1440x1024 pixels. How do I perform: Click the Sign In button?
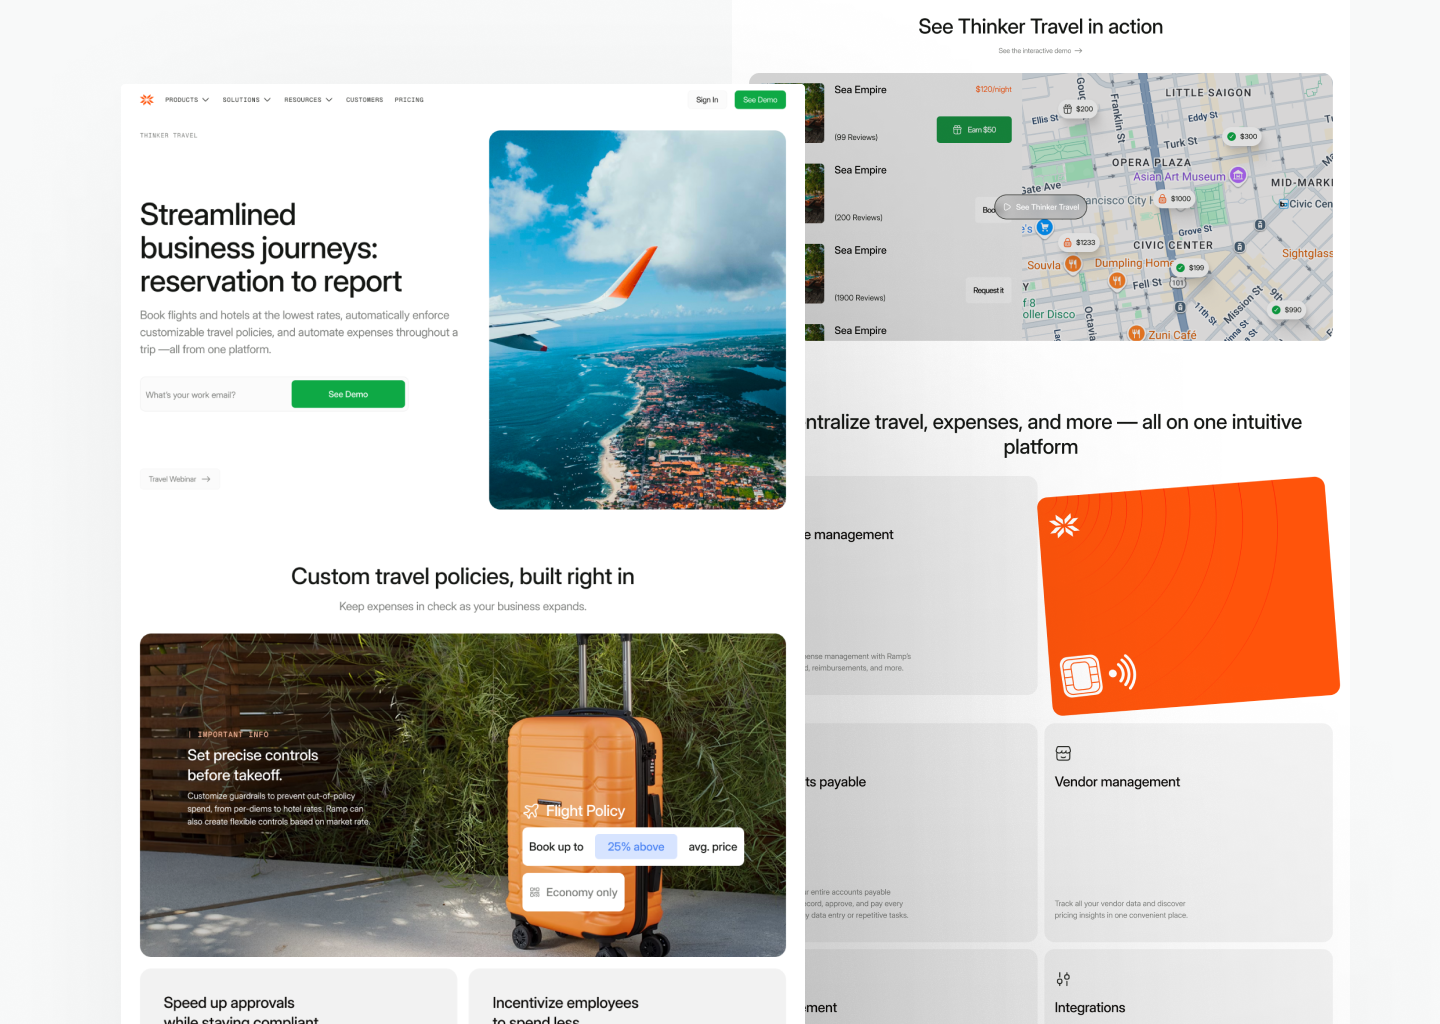pos(707,100)
